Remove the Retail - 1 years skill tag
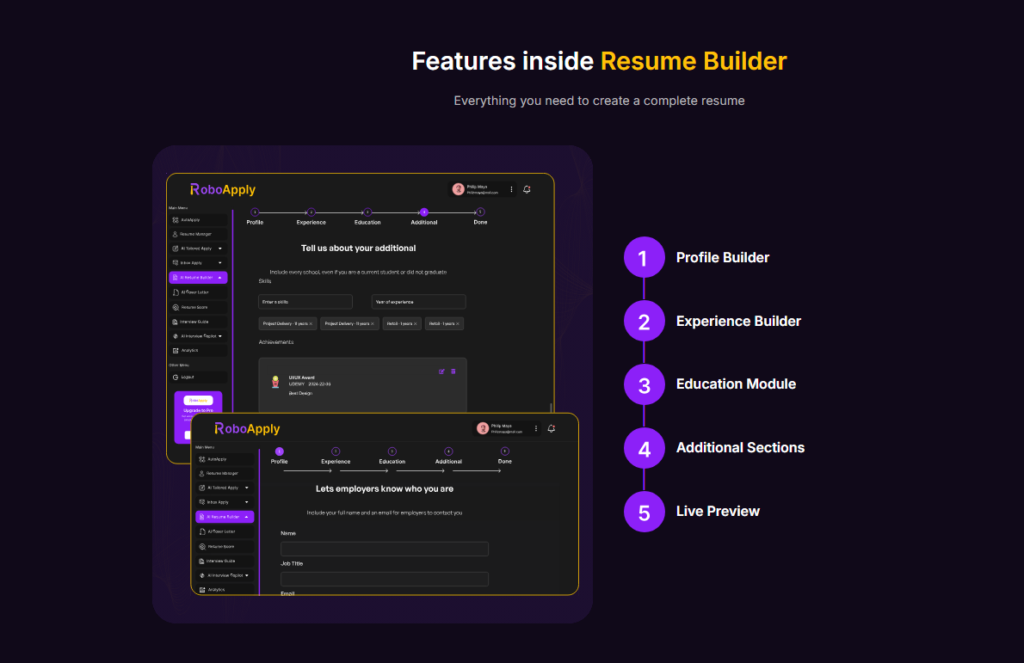This screenshot has height=663, width=1024. pos(416,323)
